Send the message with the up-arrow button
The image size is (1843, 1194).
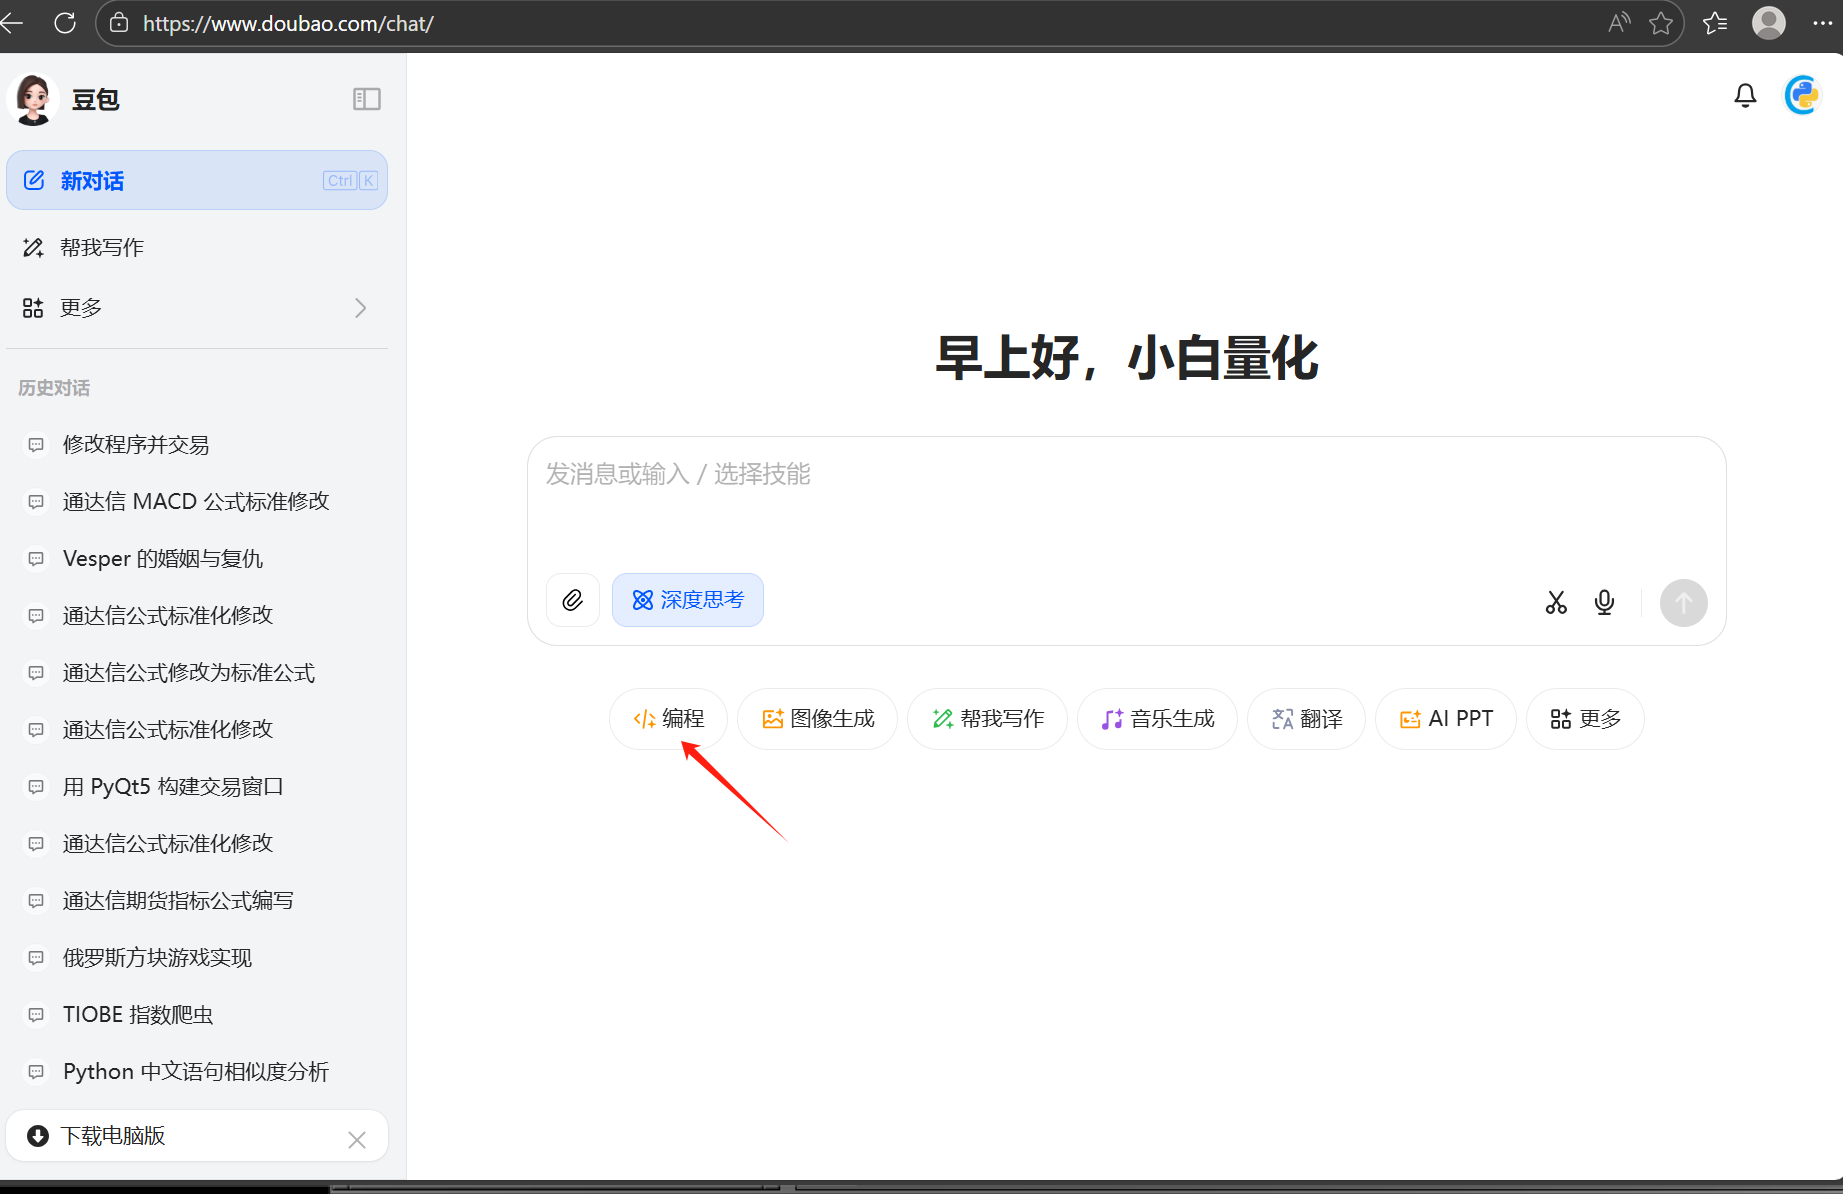pos(1683,603)
